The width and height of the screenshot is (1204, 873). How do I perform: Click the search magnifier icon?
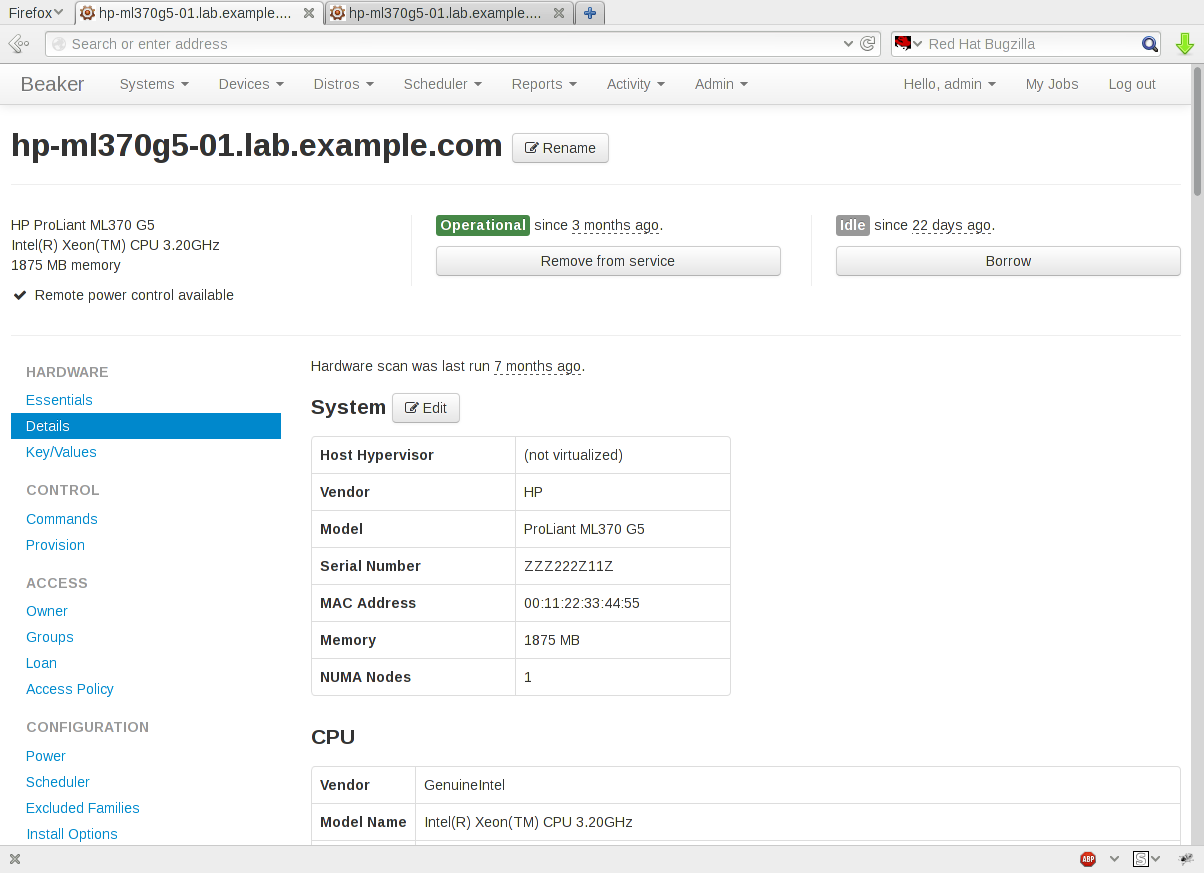click(1150, 44)
